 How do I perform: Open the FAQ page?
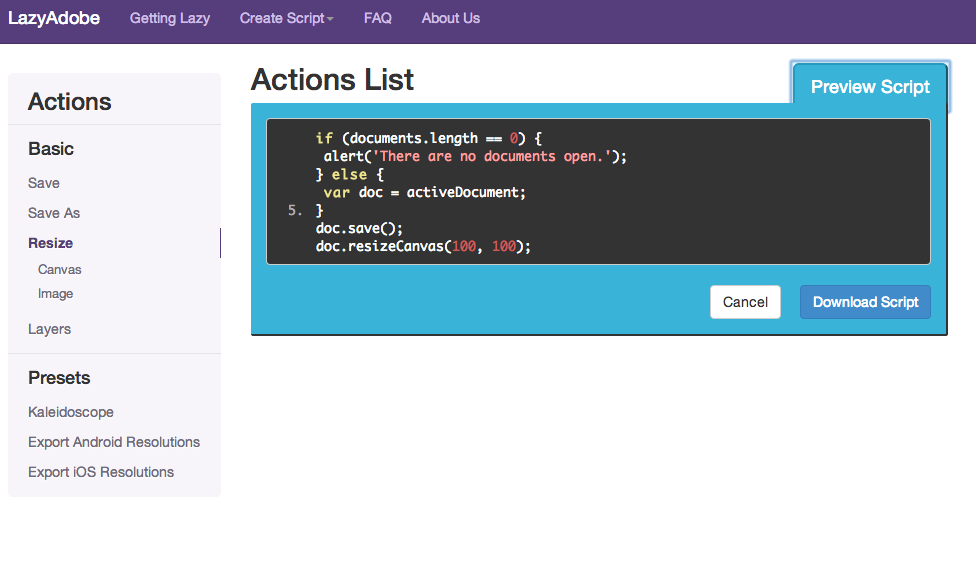click(377, 18)
